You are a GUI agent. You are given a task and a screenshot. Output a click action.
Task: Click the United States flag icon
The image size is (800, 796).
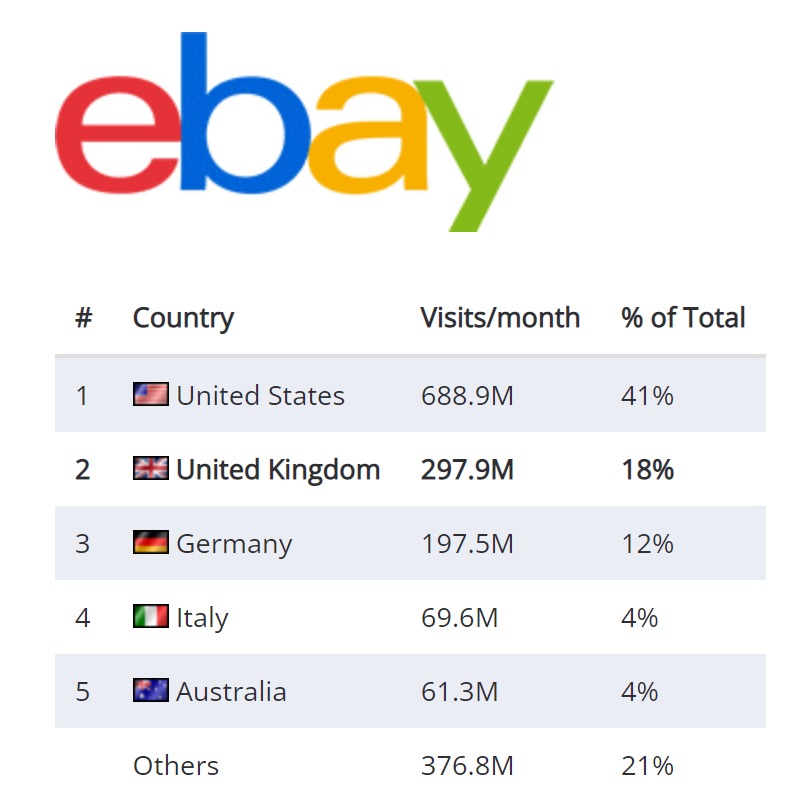[151, 394]
